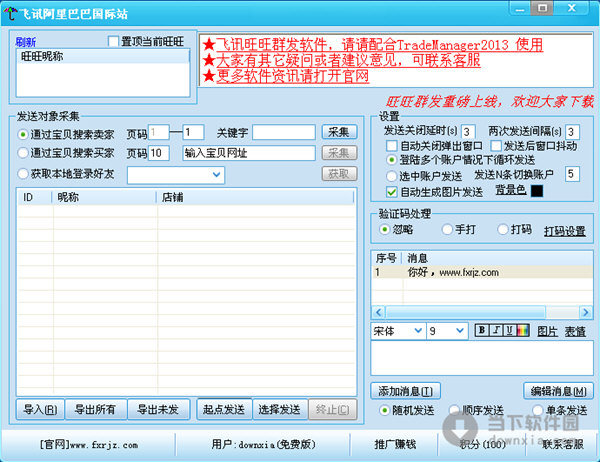The height and width of the screenshot is (462, 600).
Task: Check 置顶当前旺旺 checkbox
Action: [113, 41]
